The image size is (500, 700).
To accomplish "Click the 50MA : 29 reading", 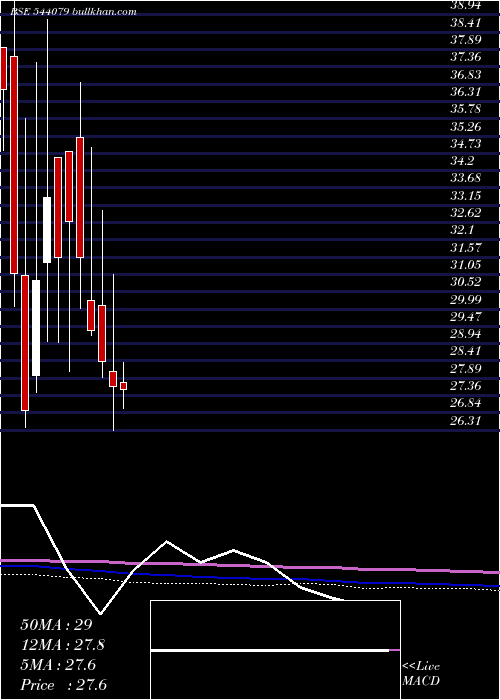I will click(x=56, y=625).
